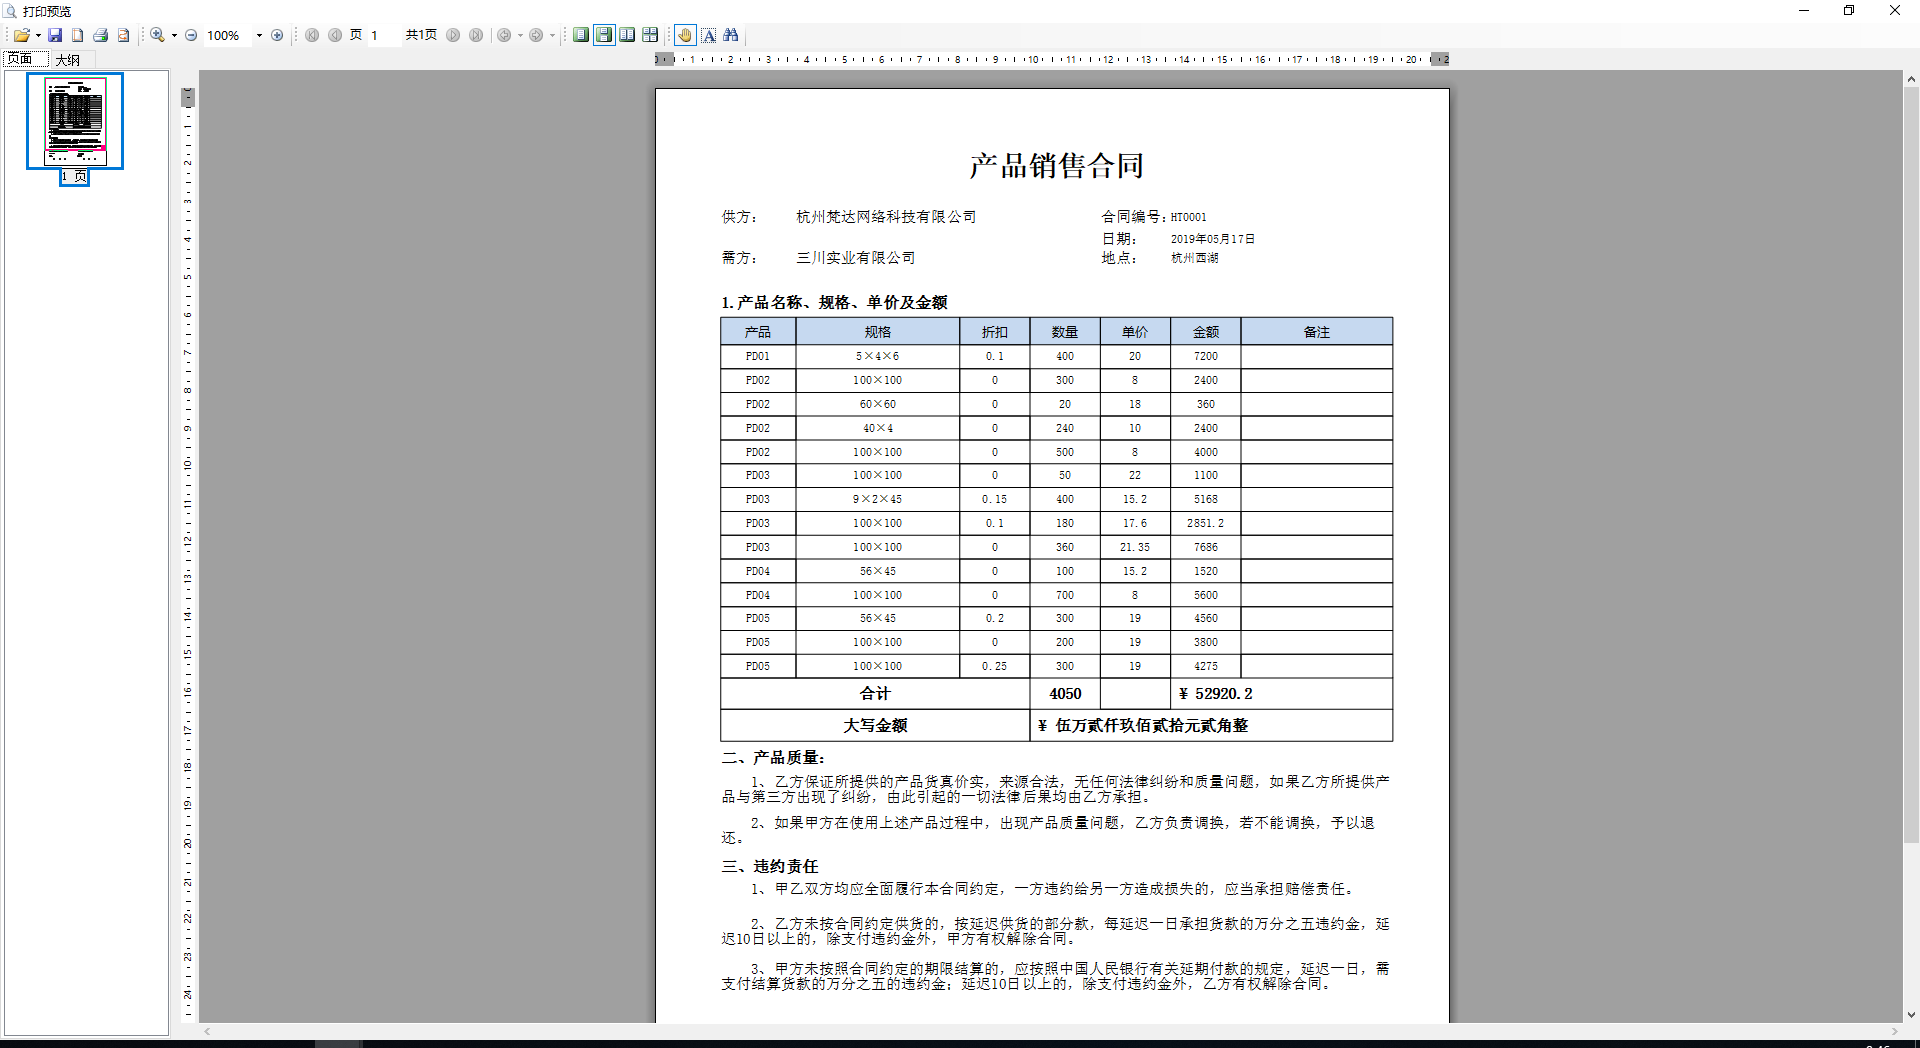The height and width of the screenshot is (1048, 1920).
Task: Go to the next page button
Action: pyautogui.click(x=453, y=35)
